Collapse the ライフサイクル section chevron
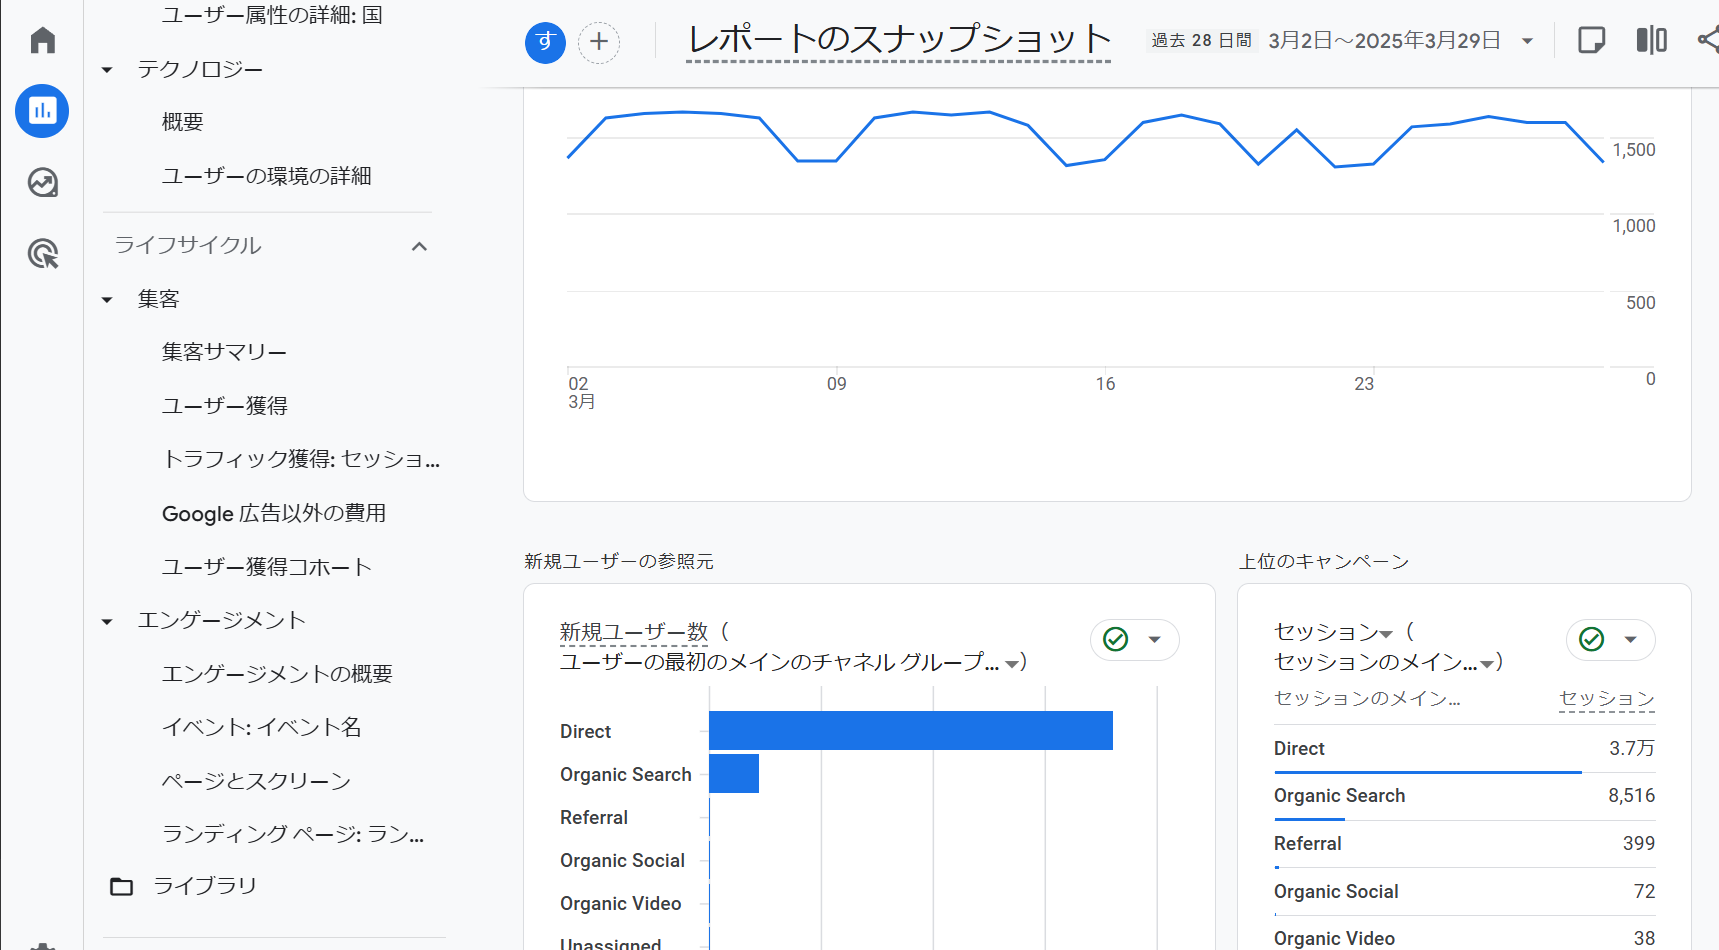This screenshot has height=950, width=1719. 419,246
